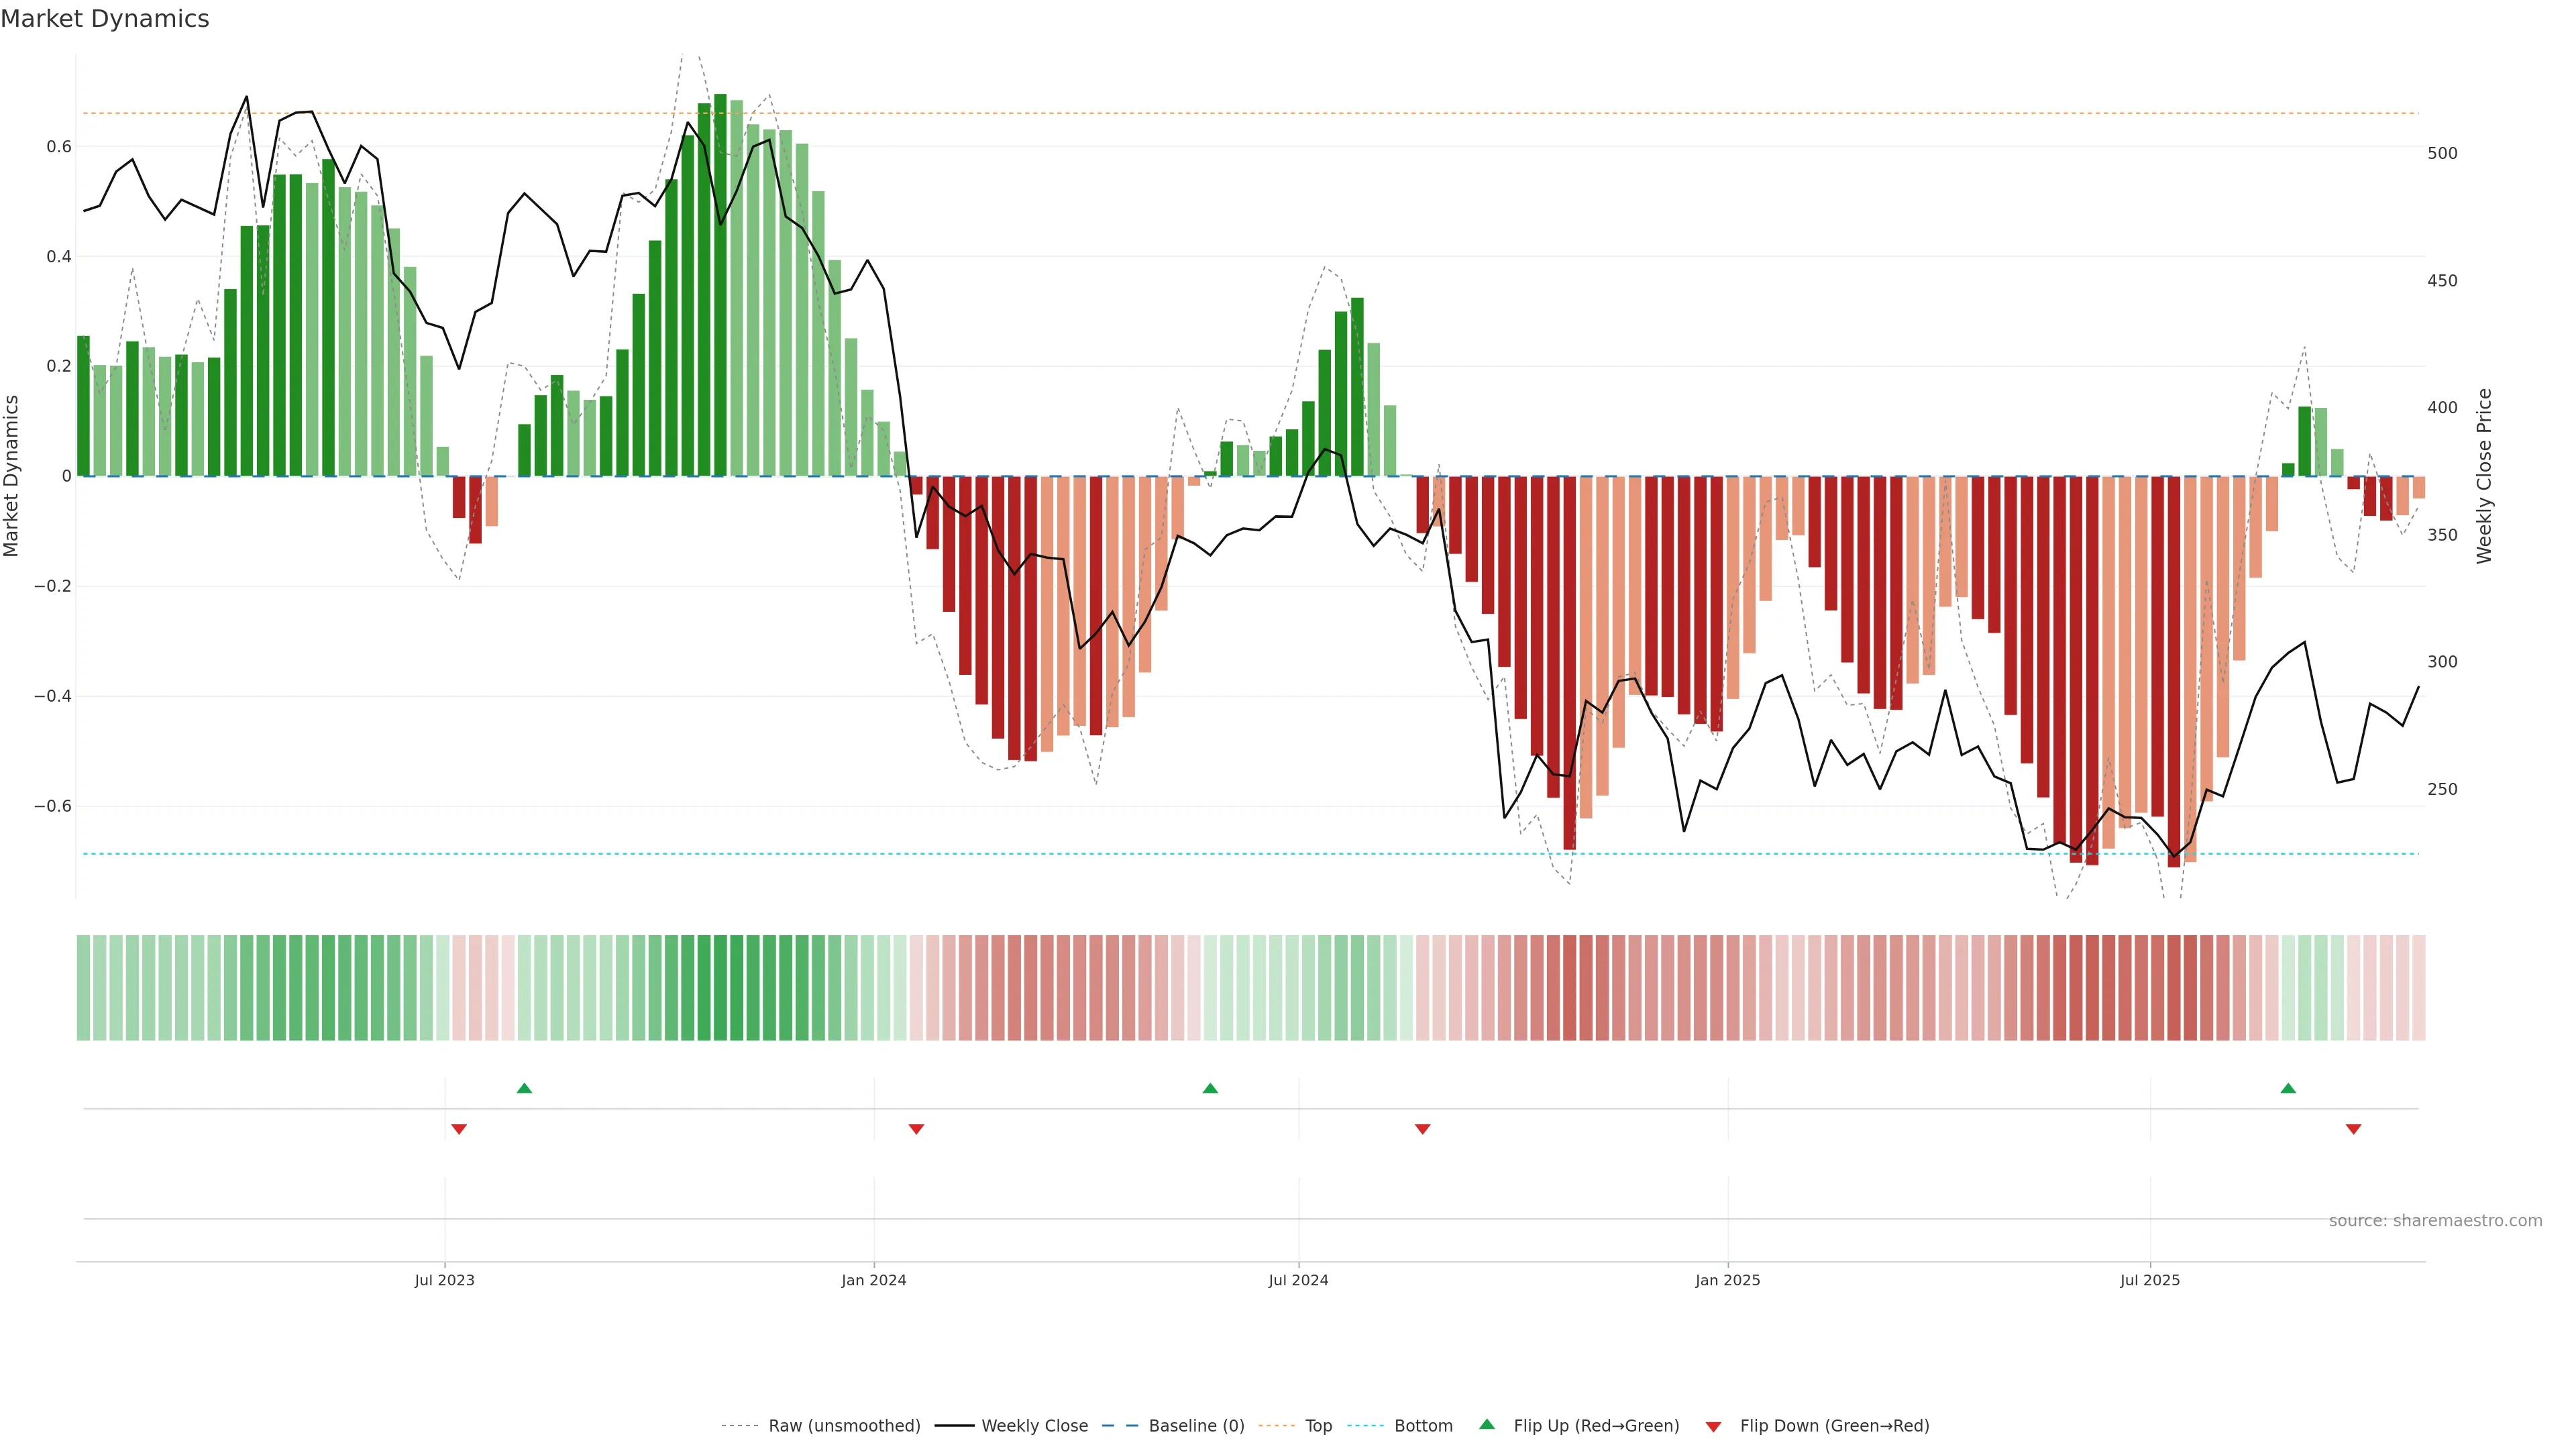This screenshot has height=1449, width=2576.
Task: Toggle the Weekly Close legend entry
Action: click(1034, 1426)
